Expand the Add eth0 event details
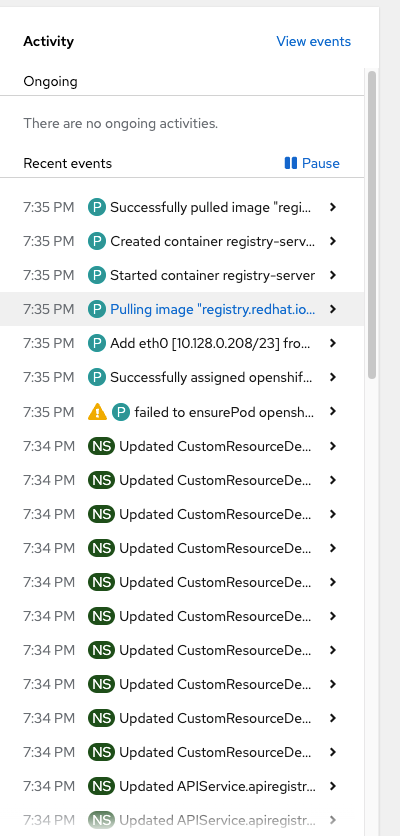The image size is (400, 836). pyautogui.click(x=333, y=343)
